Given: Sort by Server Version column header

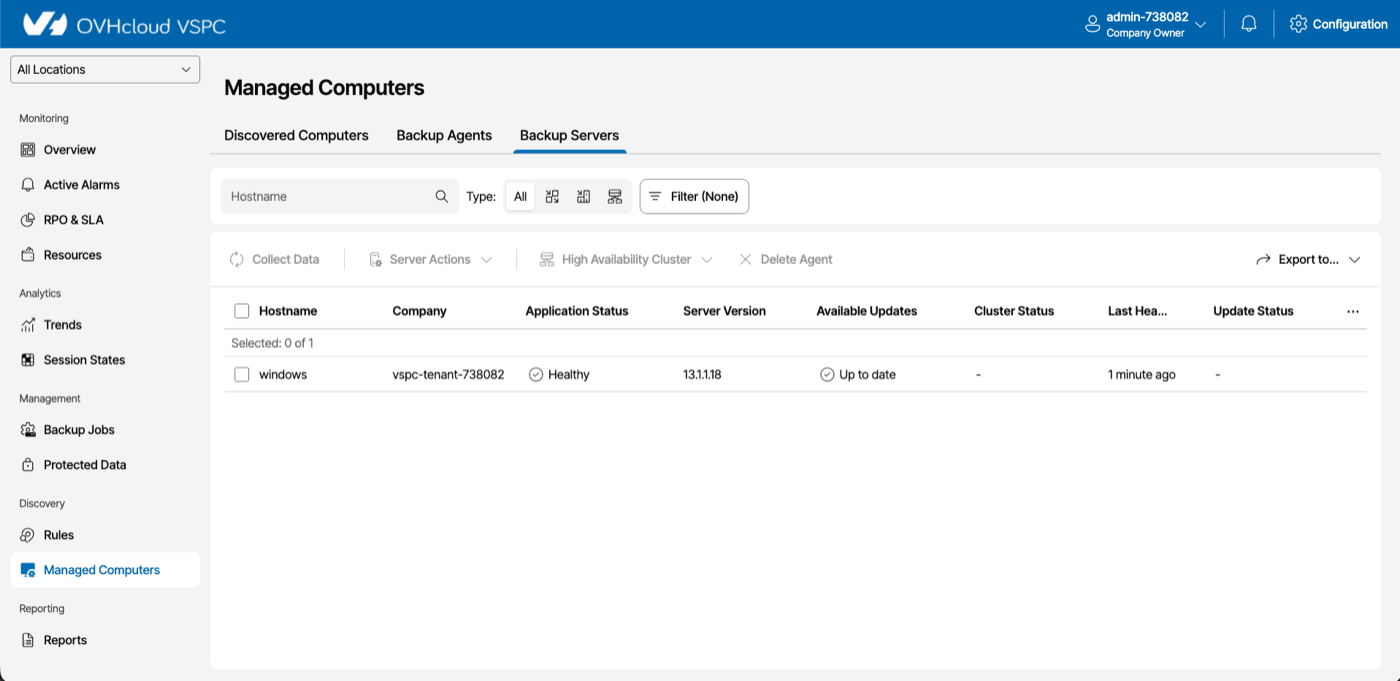Looking at the screenshot, I should [724, 311].
